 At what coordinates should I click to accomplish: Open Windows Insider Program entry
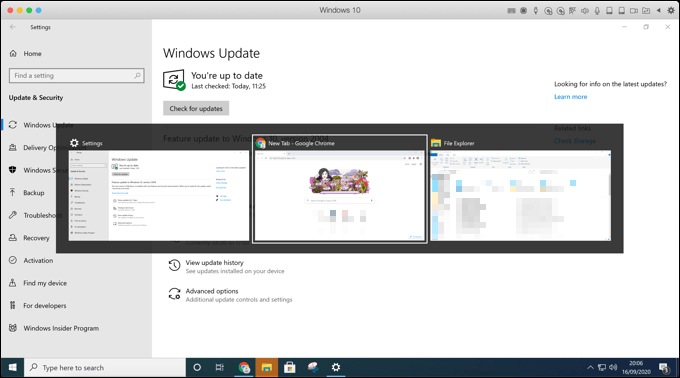[61, 328]
